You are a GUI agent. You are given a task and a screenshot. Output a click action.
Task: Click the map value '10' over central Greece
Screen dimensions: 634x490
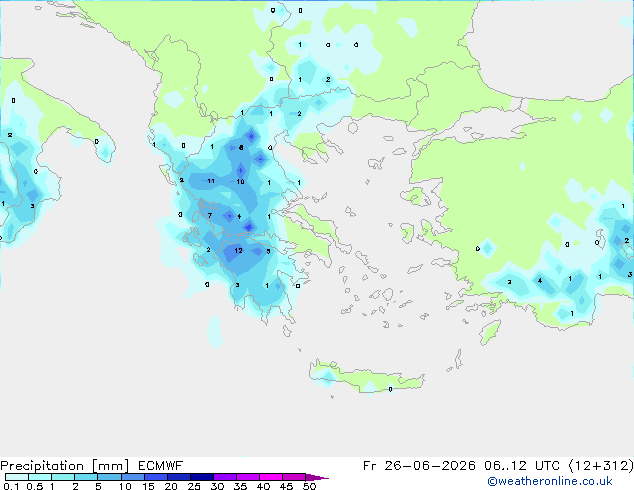240,182
